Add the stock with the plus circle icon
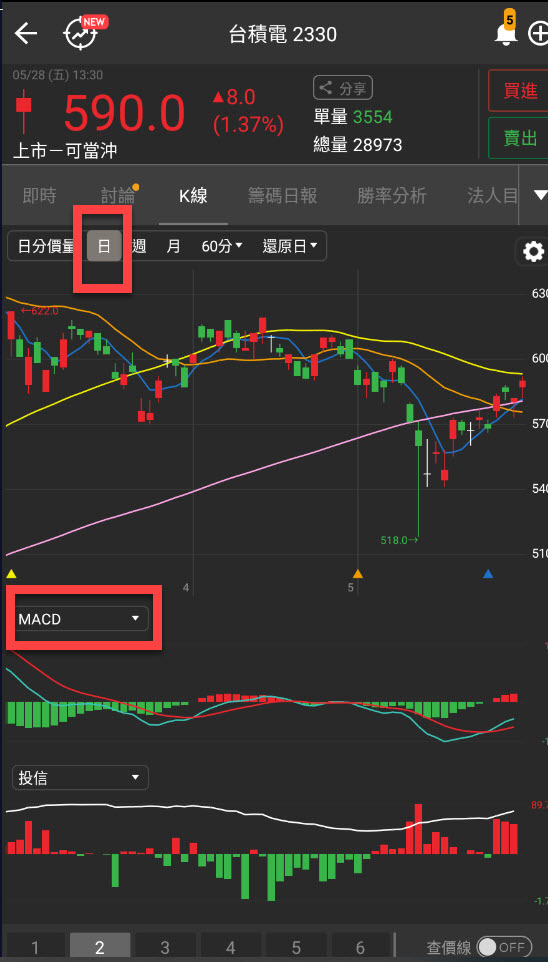548x962 pixels. pyautogui.click(x=538, y=34)
